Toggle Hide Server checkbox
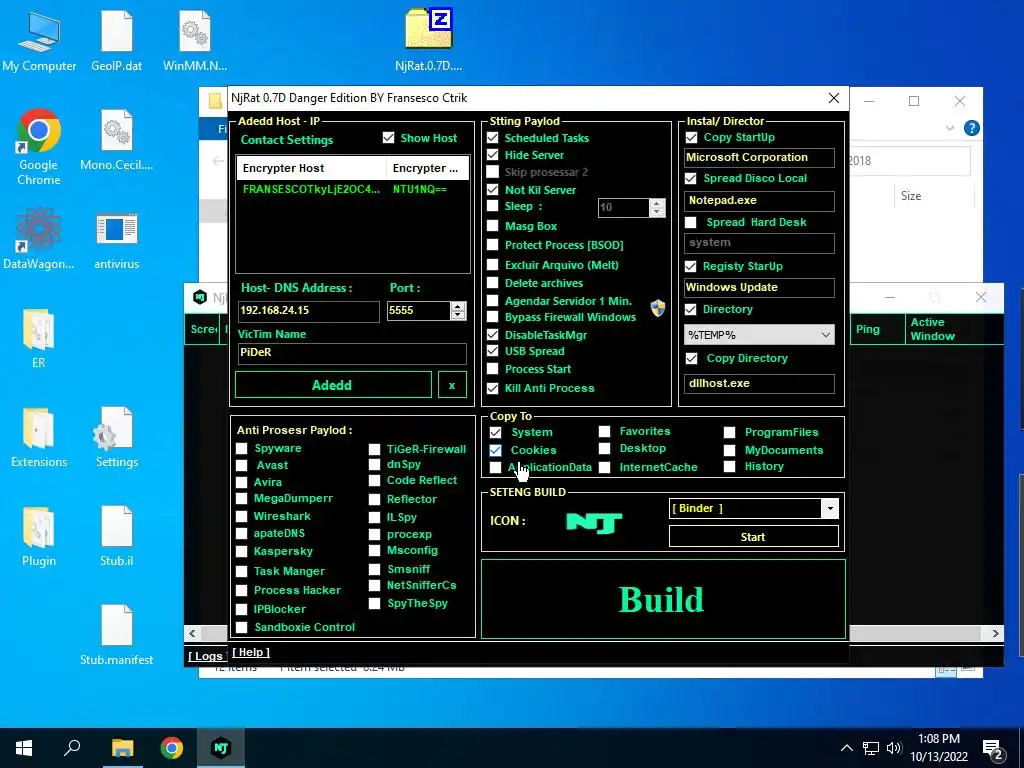Image resolution: width=1024 pixels, height=768 pixels. coord(492,155)
